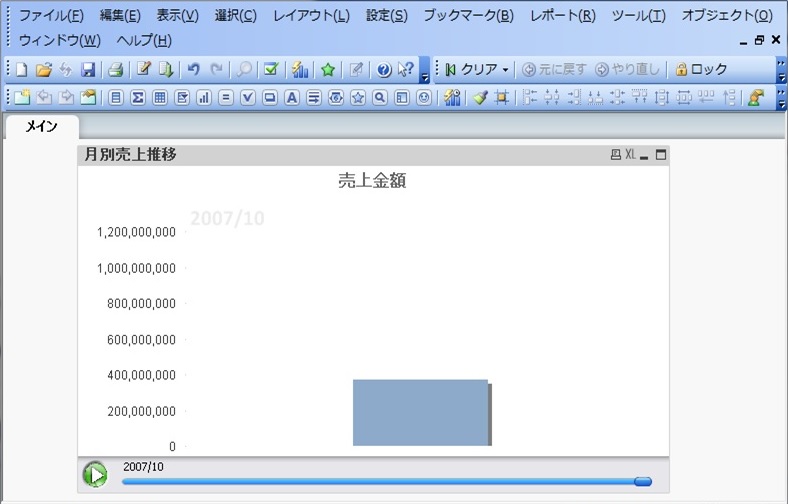The width and height of the screenshot is (788, 504).
Task: Switch to the メイン sheet tab
Action: [x=42, y=127]
